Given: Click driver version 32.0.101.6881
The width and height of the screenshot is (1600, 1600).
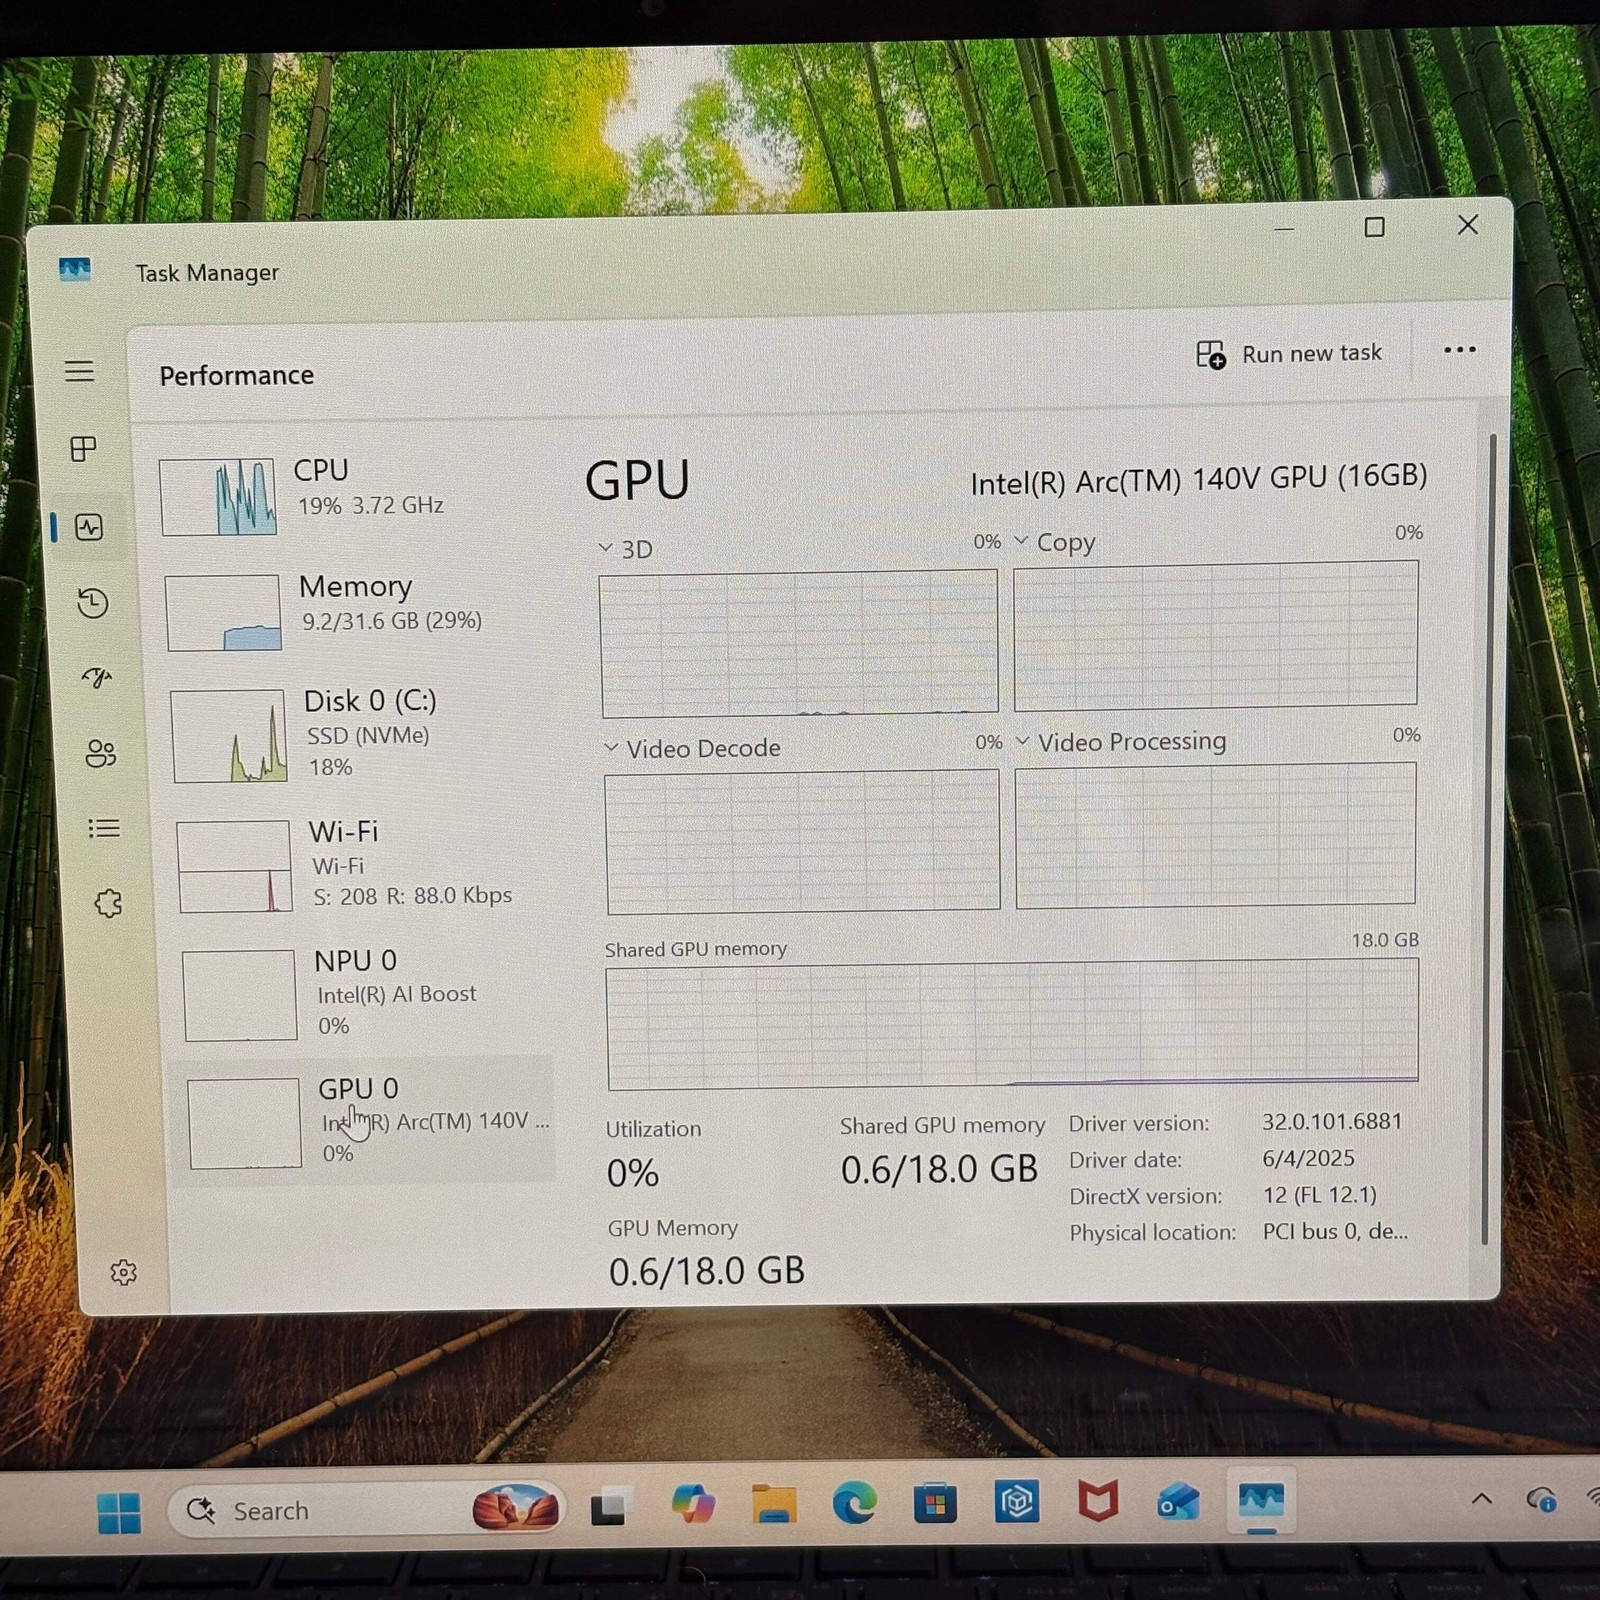Looking at the screenshot, I should (x=1331, y=1121).
